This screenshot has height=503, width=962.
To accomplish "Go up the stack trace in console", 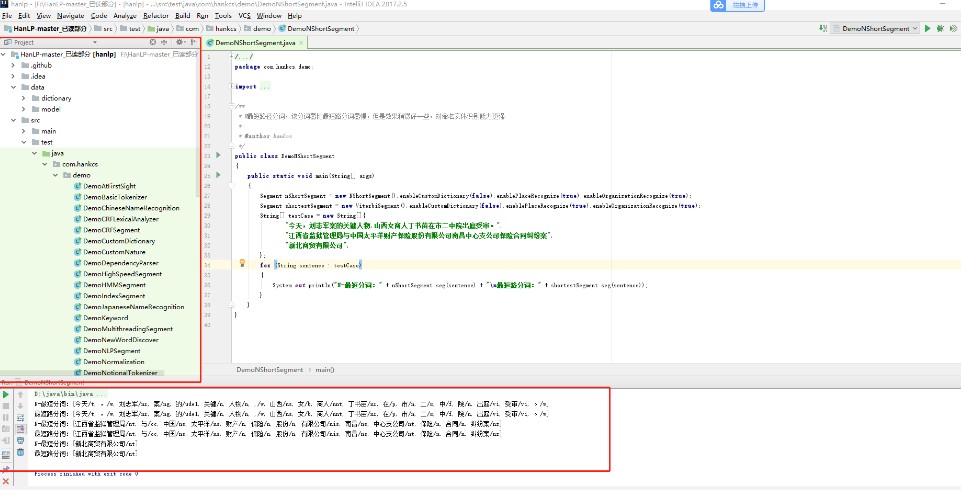I will point(20,394).
